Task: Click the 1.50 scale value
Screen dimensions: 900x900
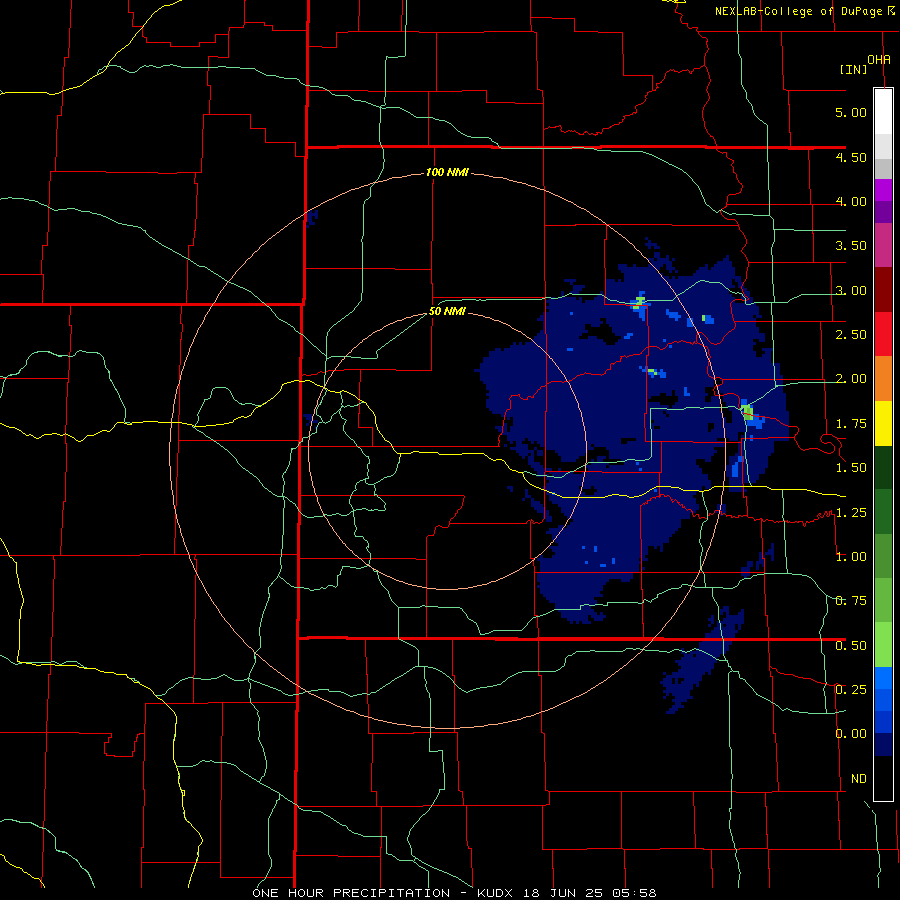Action: pyautogui.click(x=851, y=468)
